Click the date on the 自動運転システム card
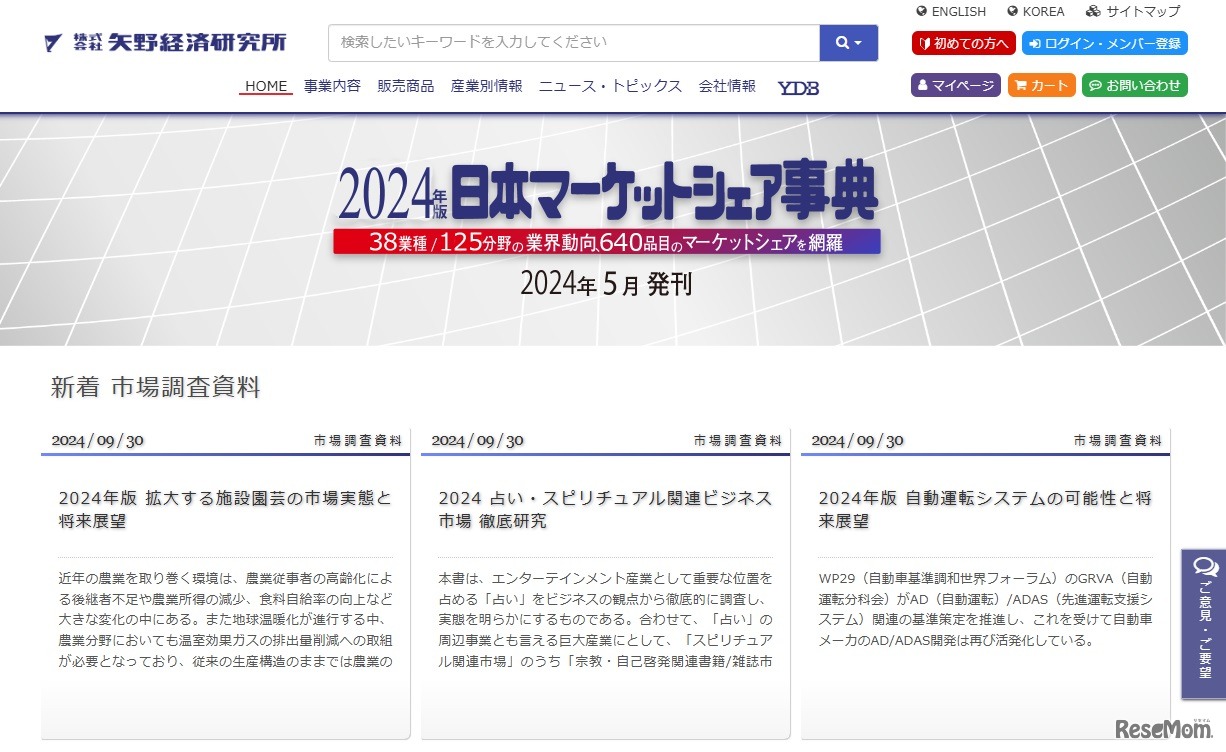Image resolution: width=1226 pixels, height=752 pixels. [x=857, y=440]
